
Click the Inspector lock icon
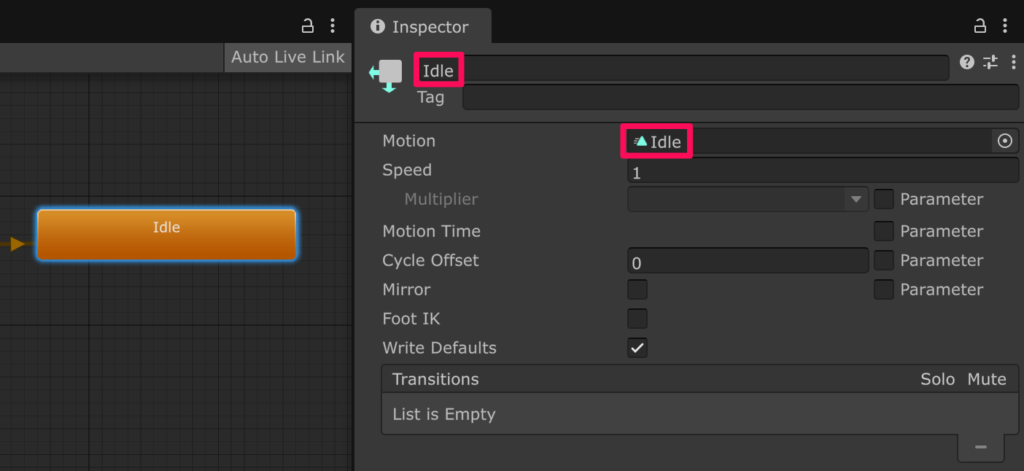pyautogui.click(x=981, y=26)
